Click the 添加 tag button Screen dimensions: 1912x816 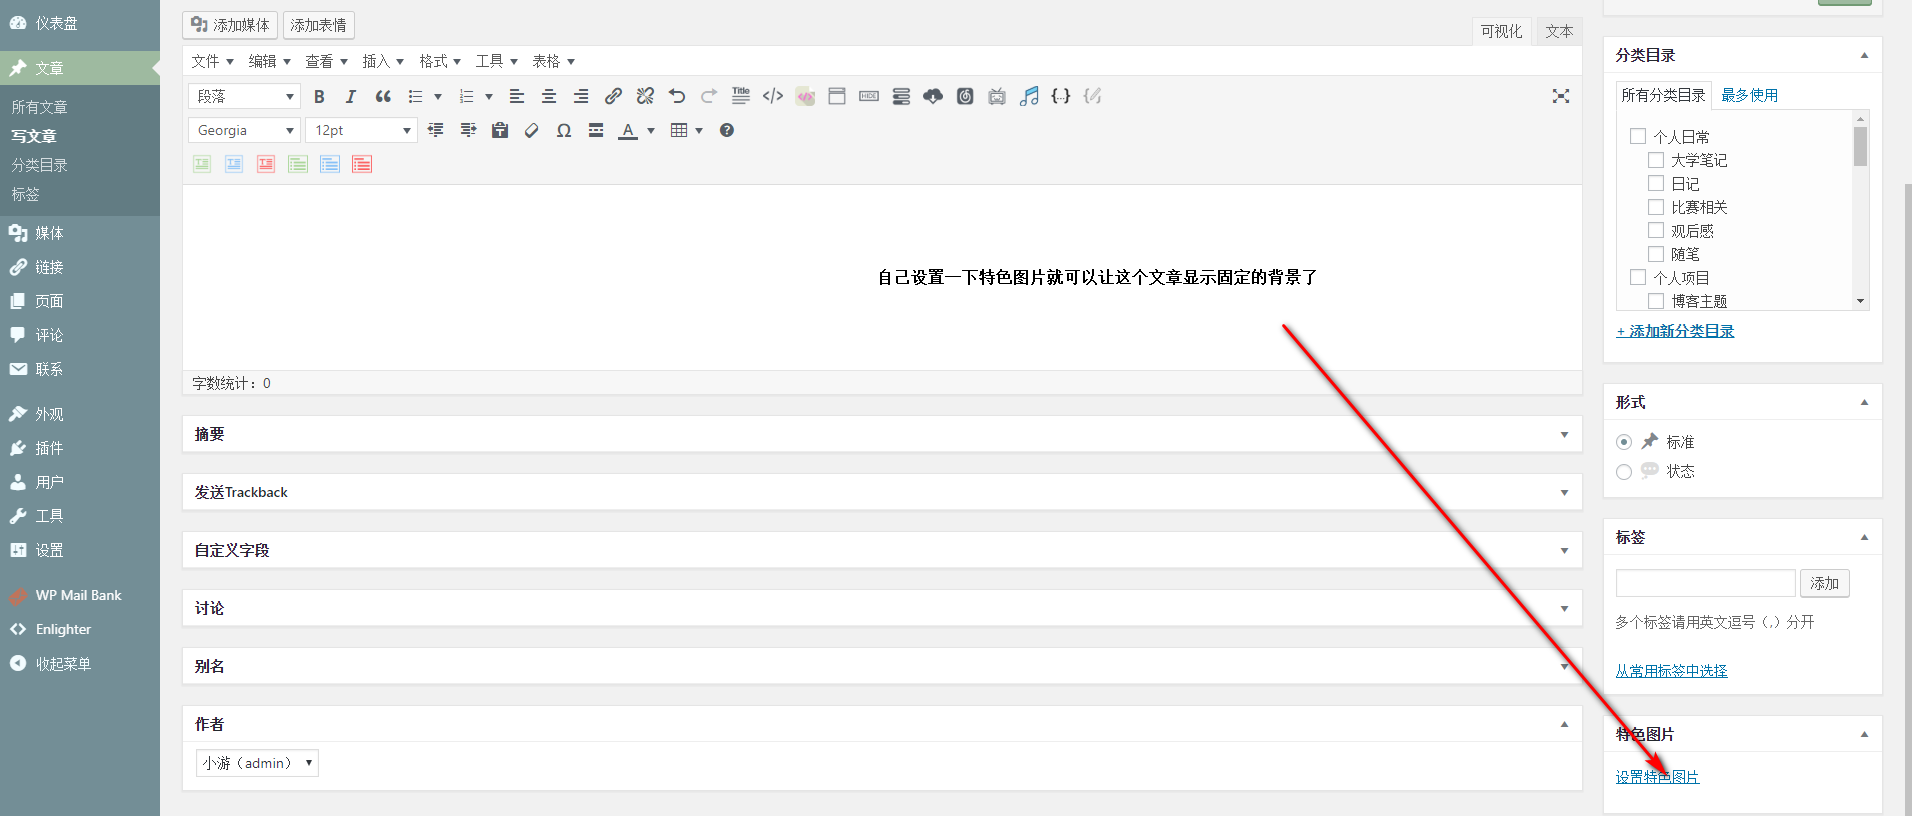[x=1825, y=583]
